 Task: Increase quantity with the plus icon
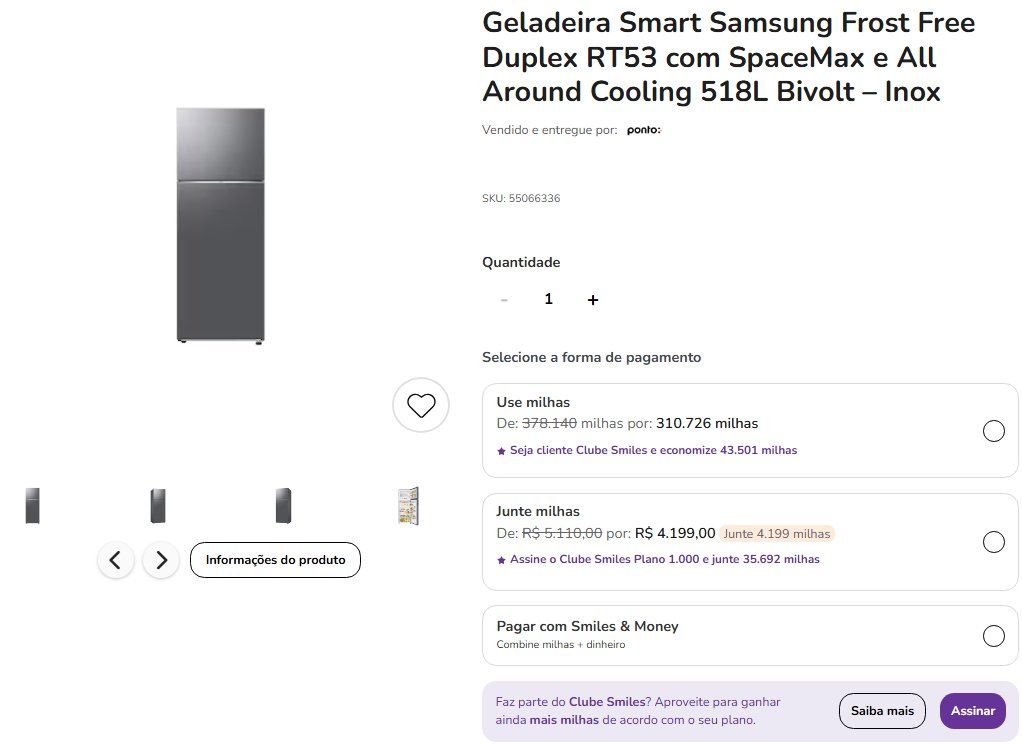pyautogui.click(x=593, y=300)
